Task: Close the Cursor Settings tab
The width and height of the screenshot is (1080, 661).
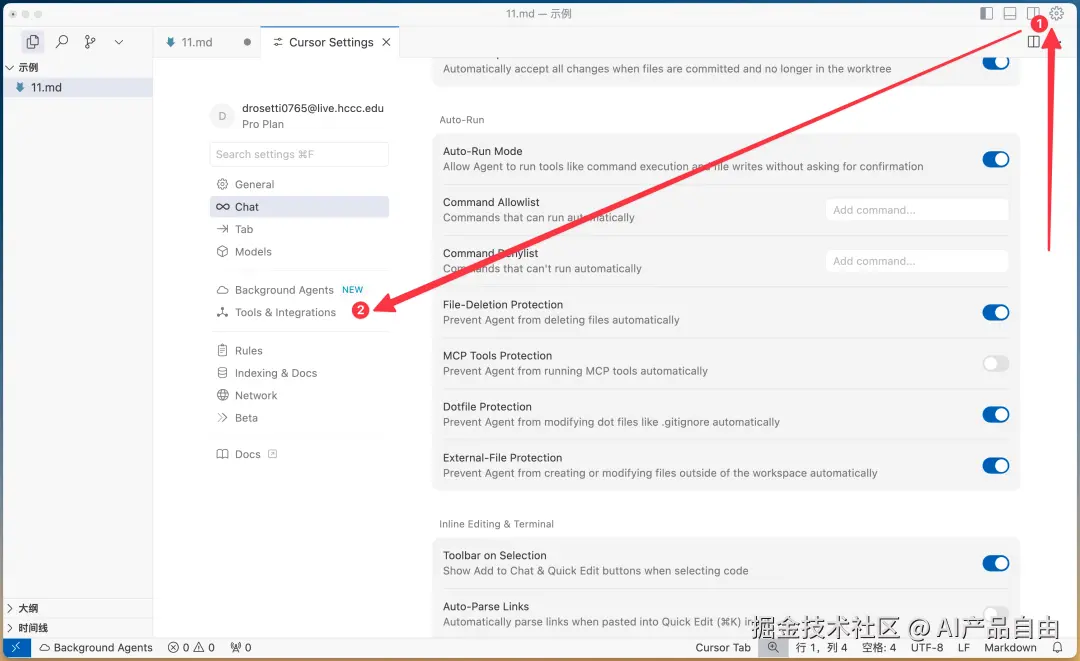Action: (x=386, y=42)
